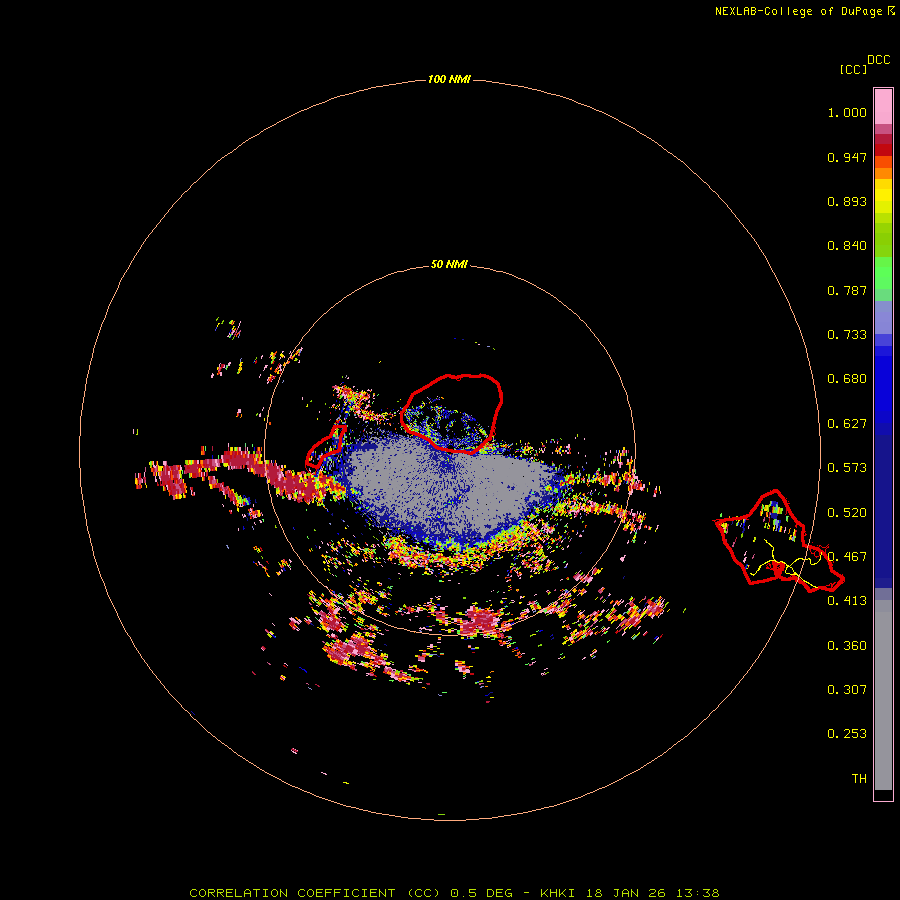Image resolution: width=900 pixels, height=900 pixels.
Task: Select the 0.360 scale value
Action: tap(847, 646)
